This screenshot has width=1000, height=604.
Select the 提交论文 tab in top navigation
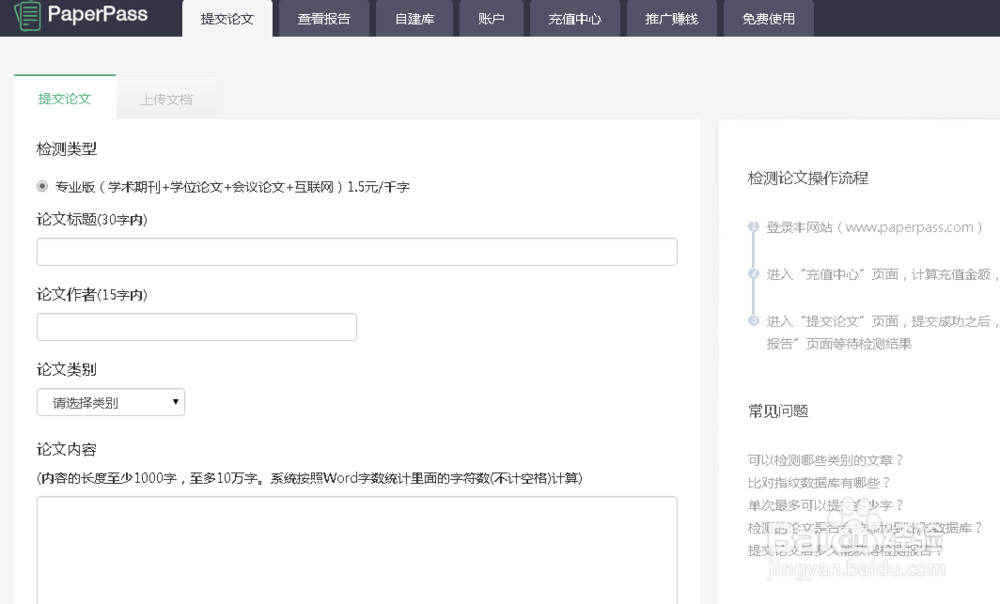click(227, 19)
